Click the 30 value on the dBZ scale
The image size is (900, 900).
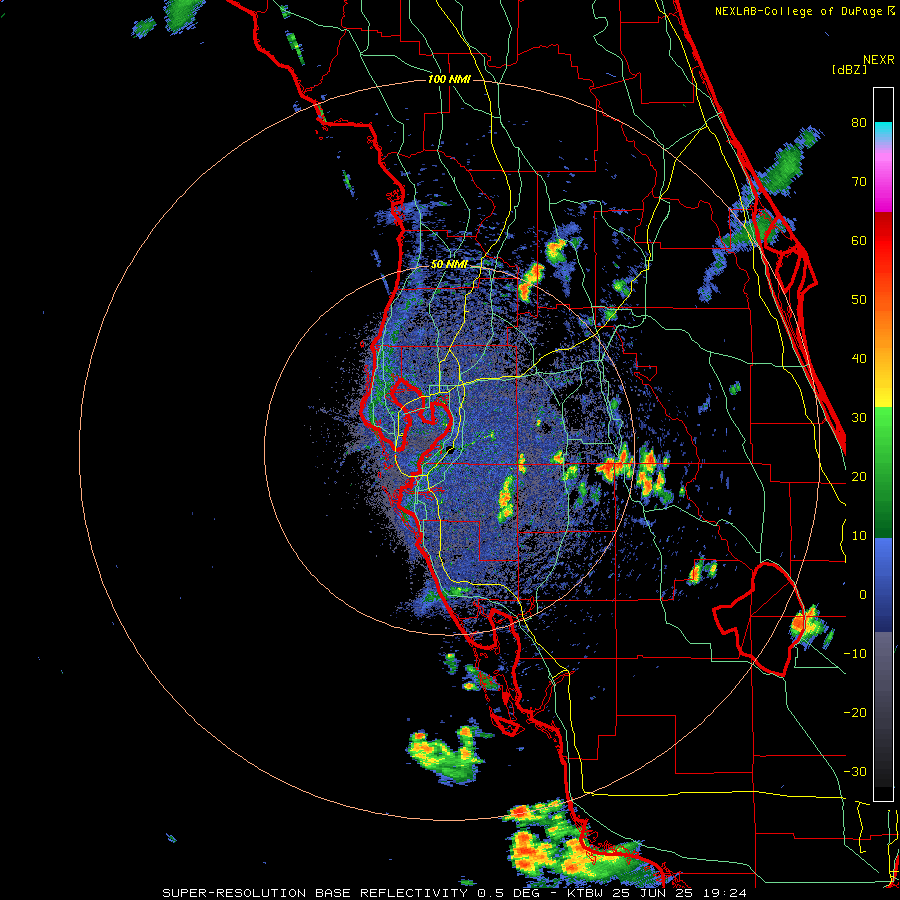[859, 418]
